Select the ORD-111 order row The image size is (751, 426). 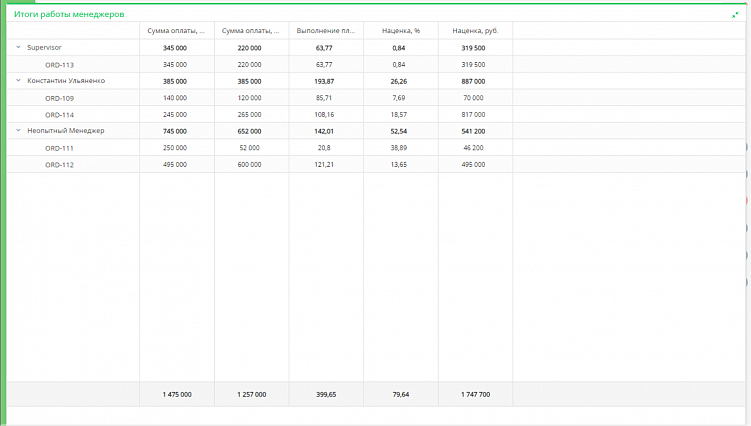point(60,148)
